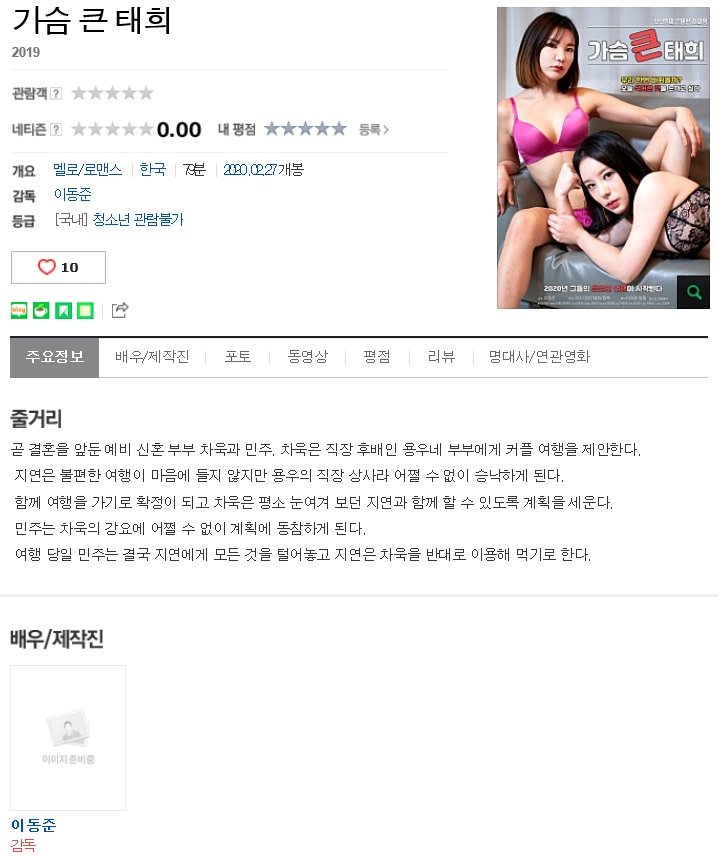The image size is (718, 857).
Task: Open the 명대사/연관영화 tab
Action: tap(539, 357)
